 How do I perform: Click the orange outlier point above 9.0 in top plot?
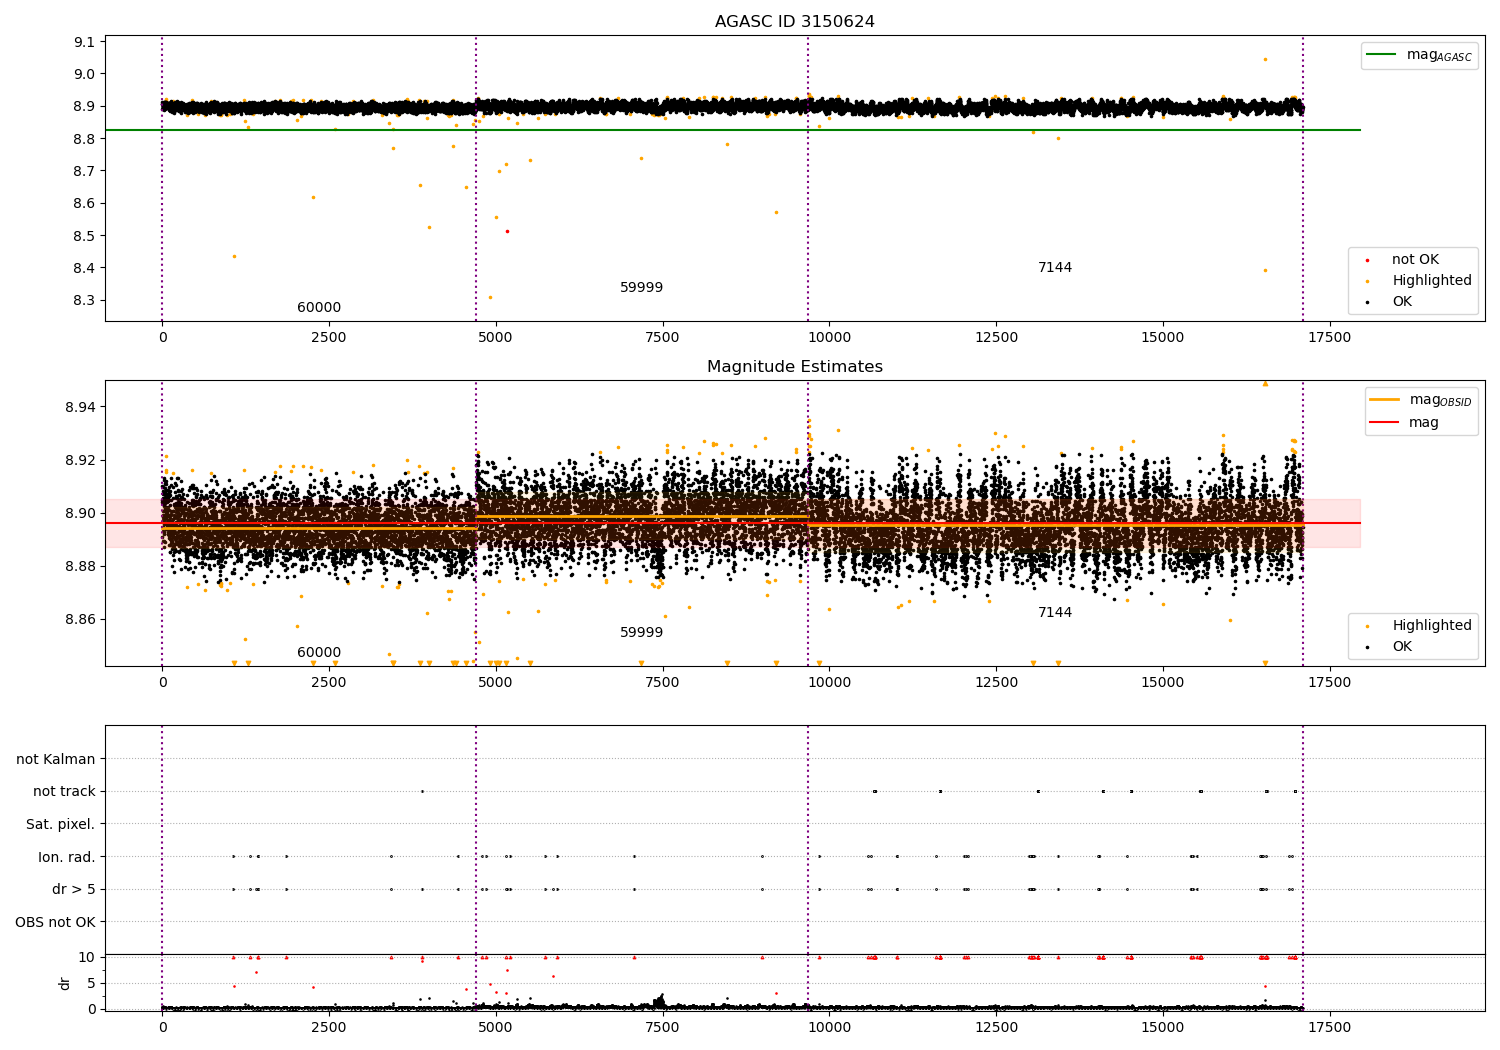[1265, 59]
